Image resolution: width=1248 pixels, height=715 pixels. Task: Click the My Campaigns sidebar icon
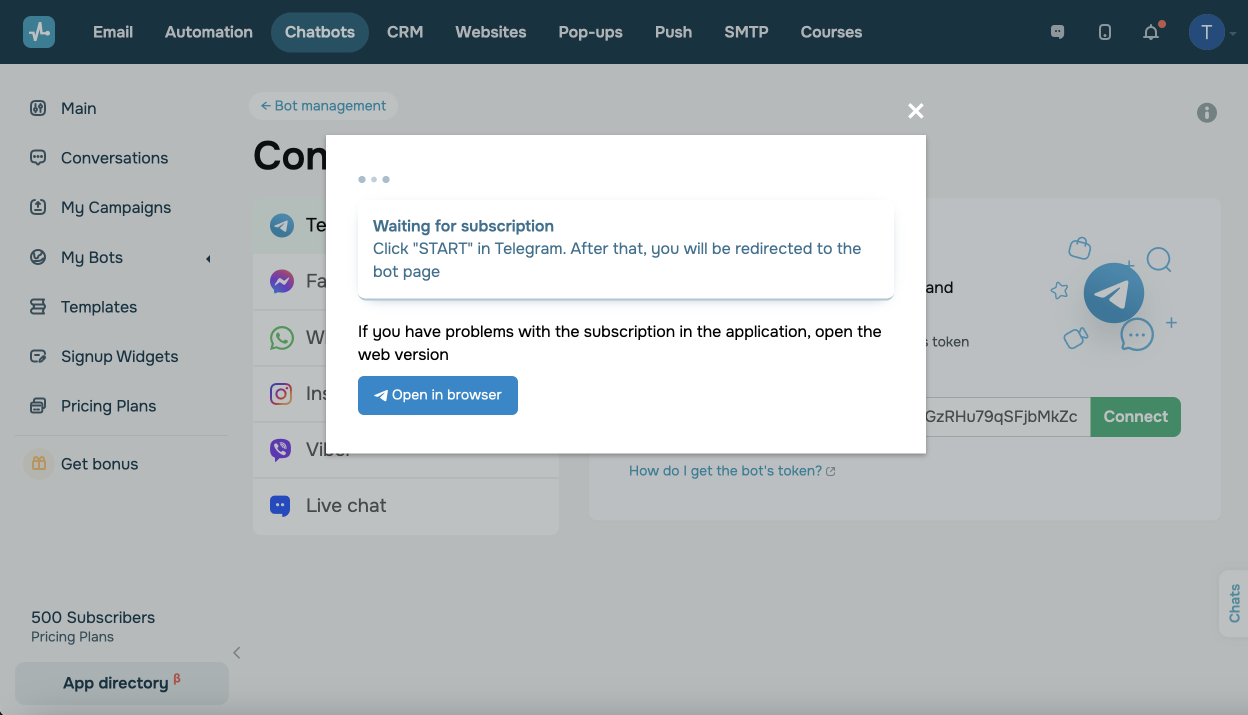(x=38, y=207)
